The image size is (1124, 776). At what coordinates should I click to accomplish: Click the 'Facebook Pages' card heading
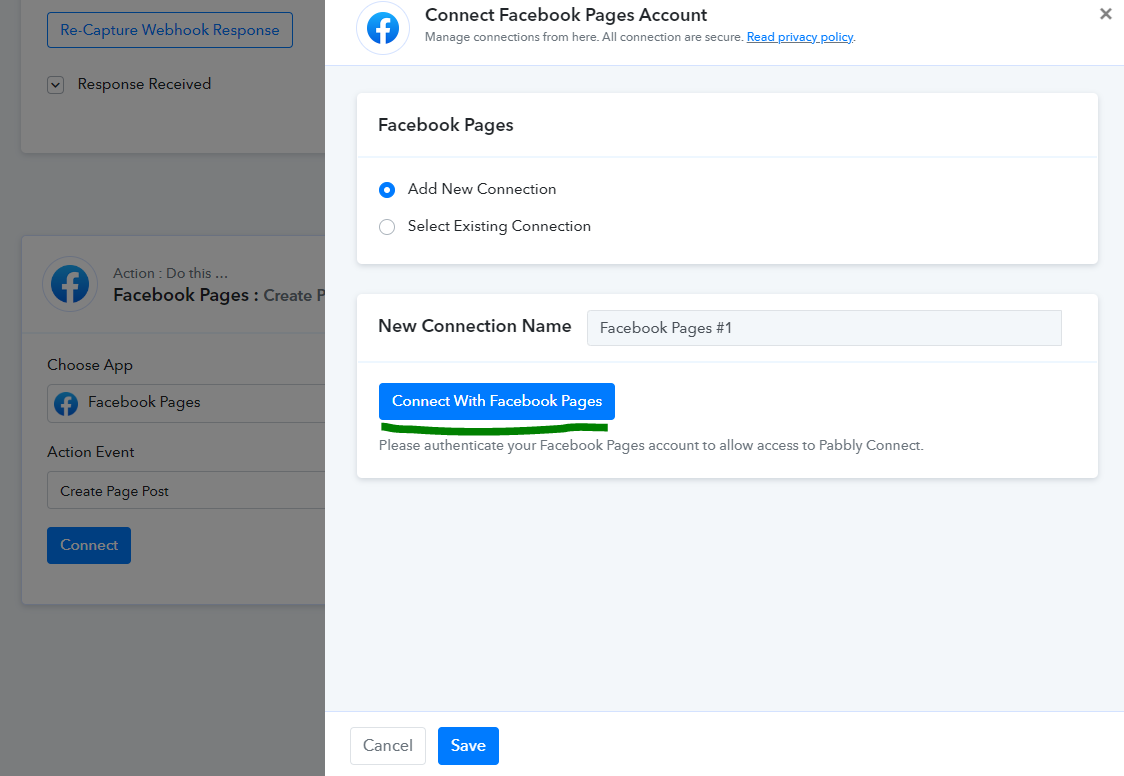pyautogui.click(x=446, y=125)
